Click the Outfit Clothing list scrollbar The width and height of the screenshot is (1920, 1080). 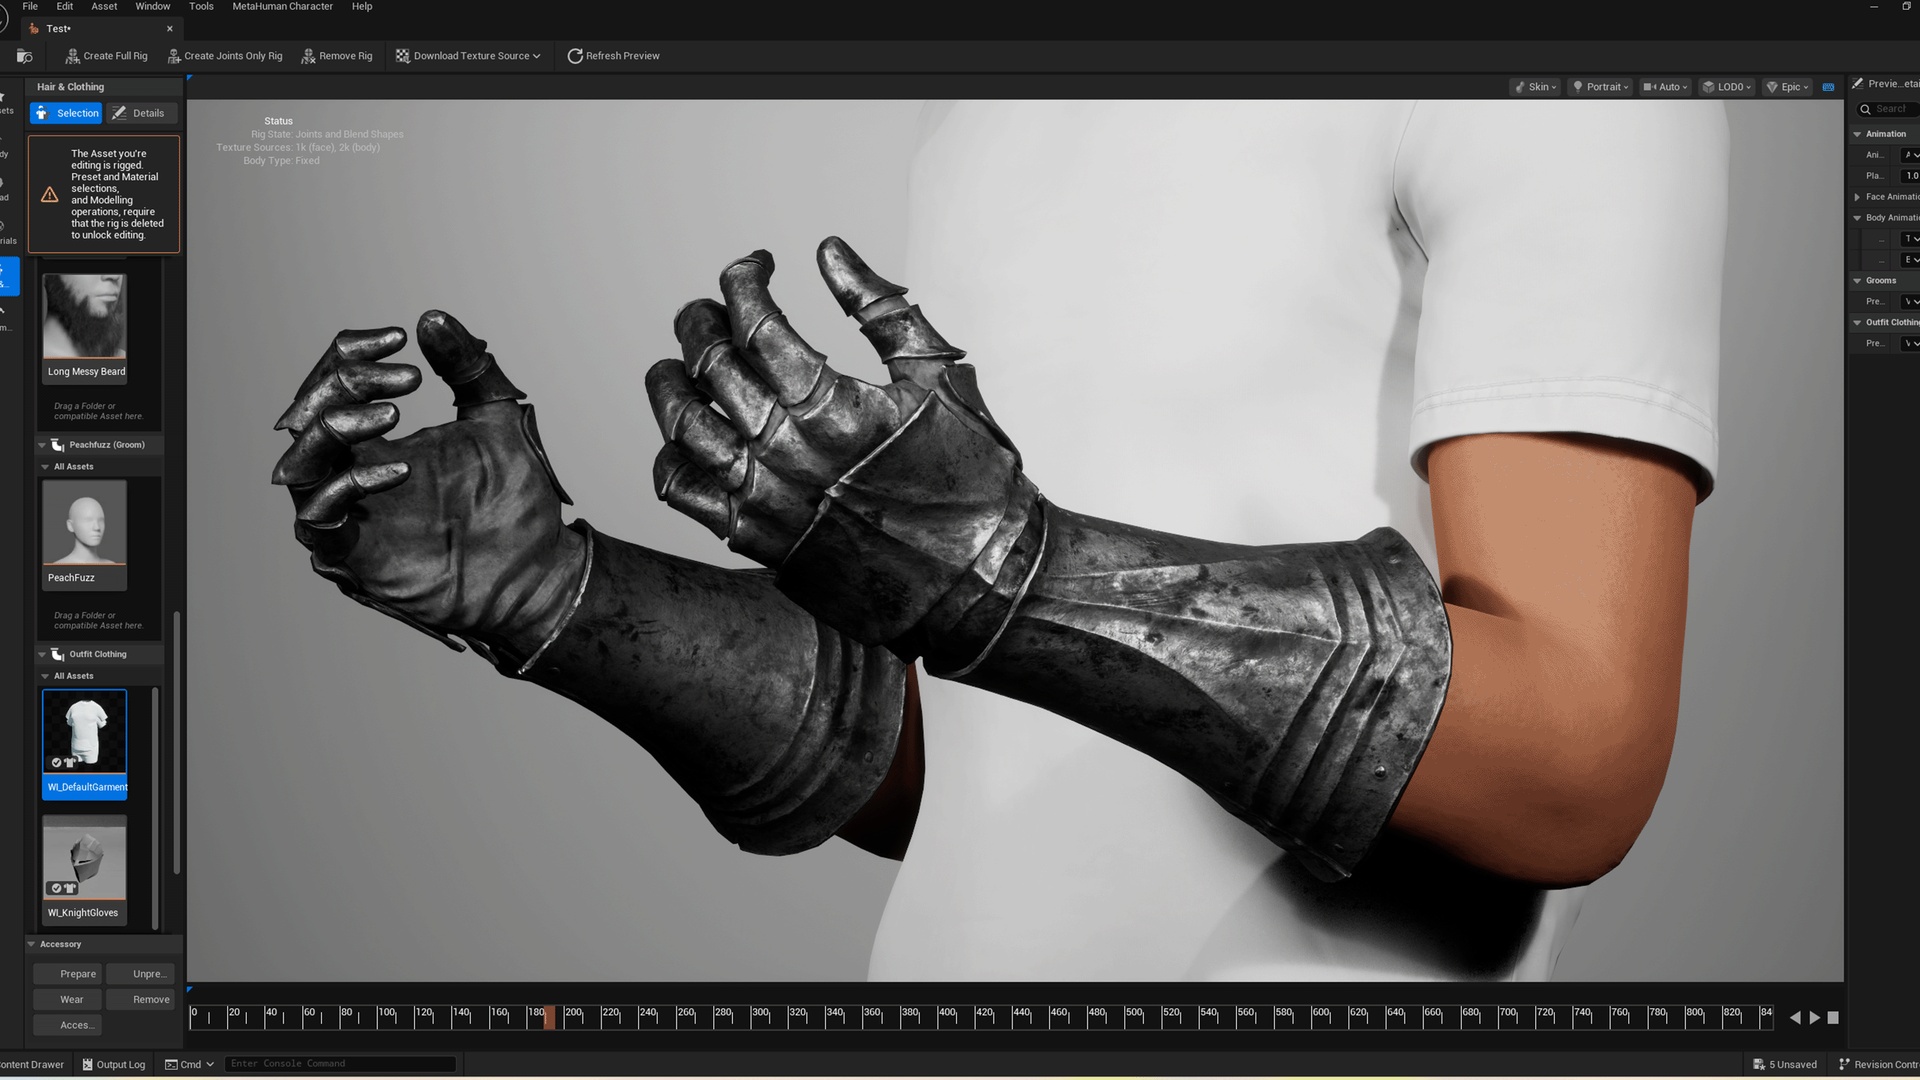click(155, 808)
